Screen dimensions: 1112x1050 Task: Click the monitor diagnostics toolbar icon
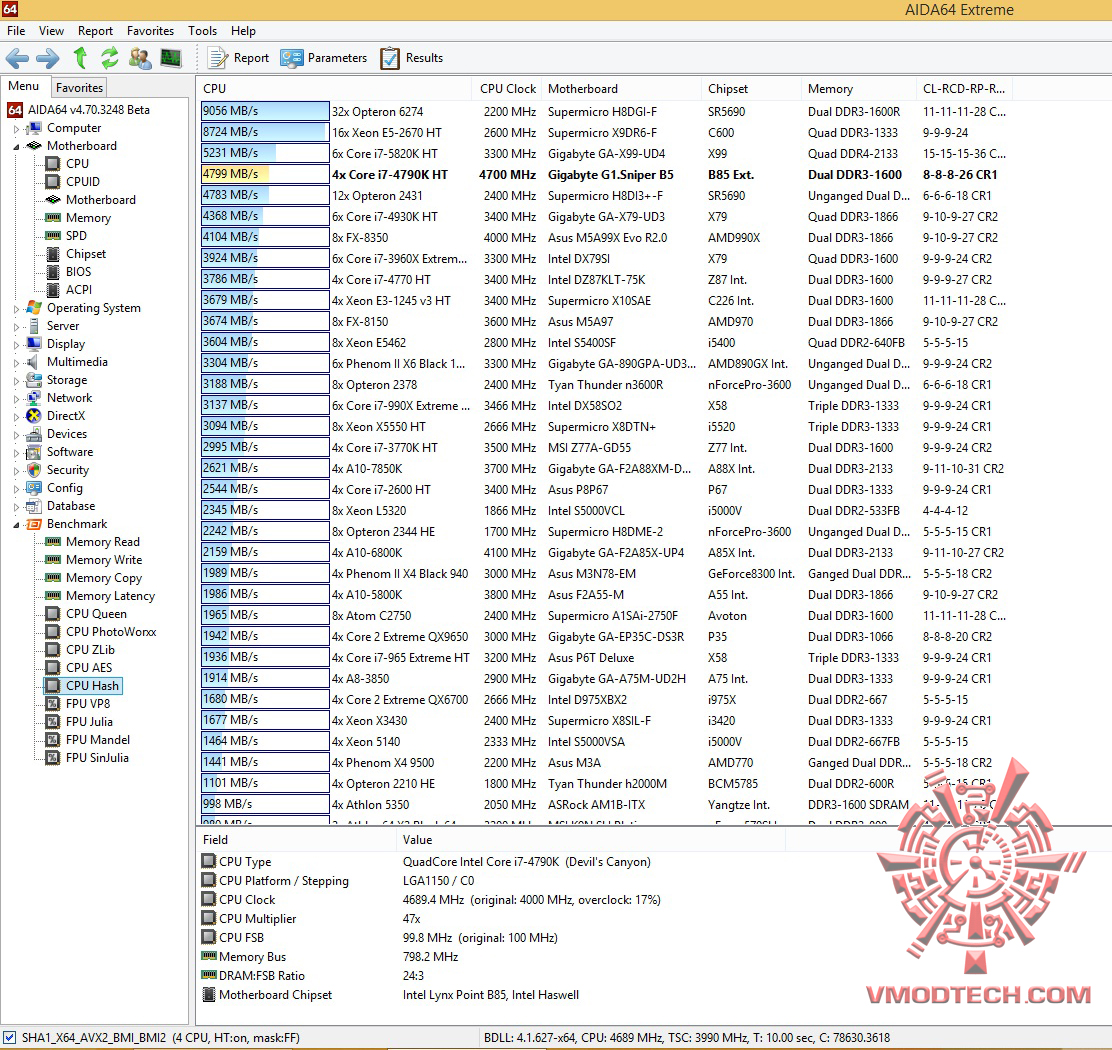click(x=171, y=58)
